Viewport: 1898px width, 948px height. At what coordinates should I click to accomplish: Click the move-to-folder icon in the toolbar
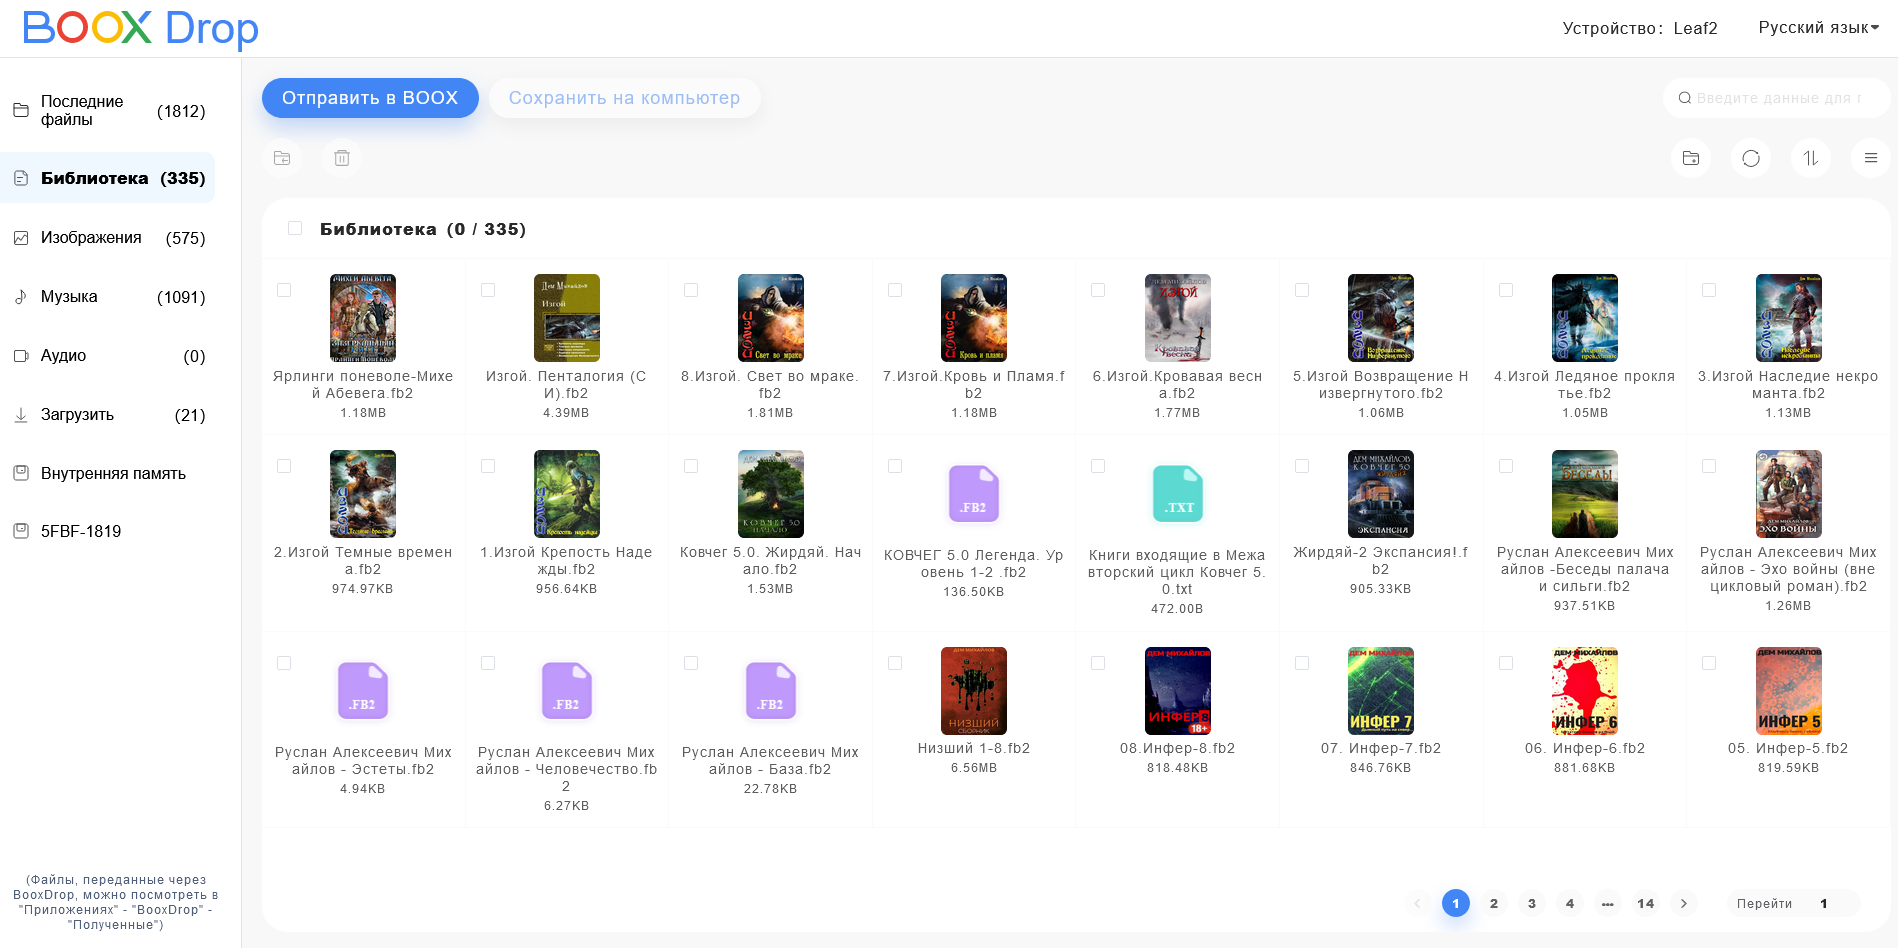tap(282, 158)
